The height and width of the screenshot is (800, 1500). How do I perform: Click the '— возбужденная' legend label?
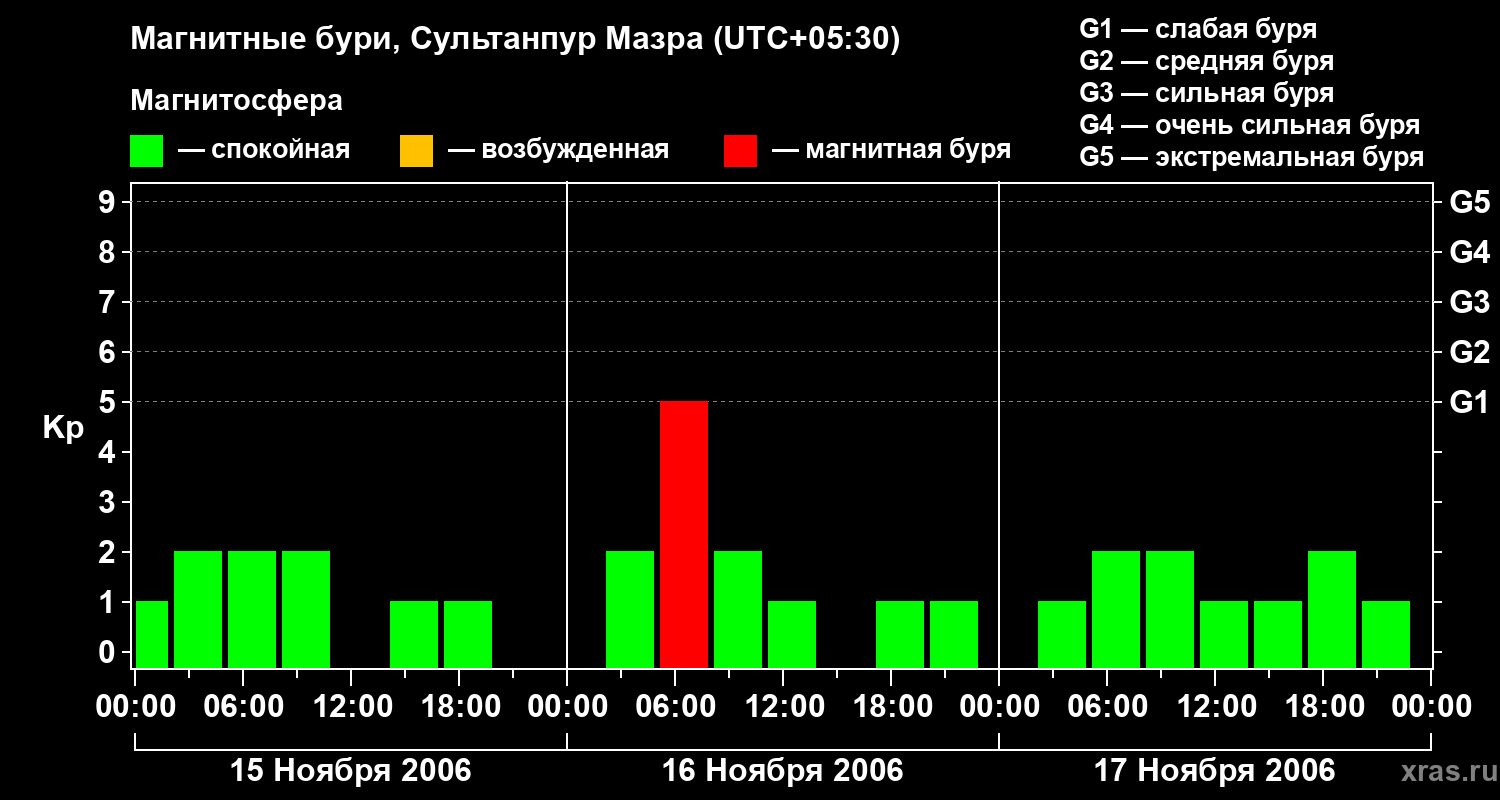(558, 150)
